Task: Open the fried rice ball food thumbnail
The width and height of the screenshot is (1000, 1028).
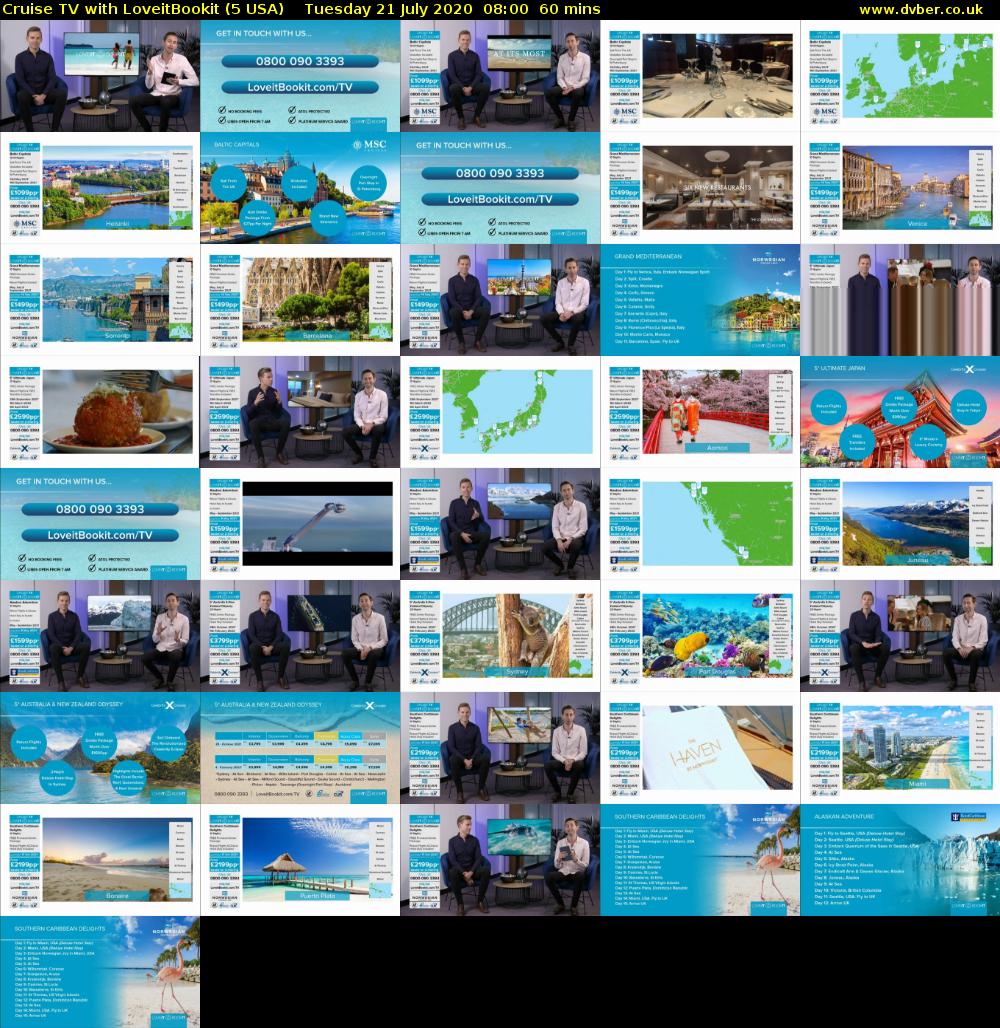Action: coord(100,412)
